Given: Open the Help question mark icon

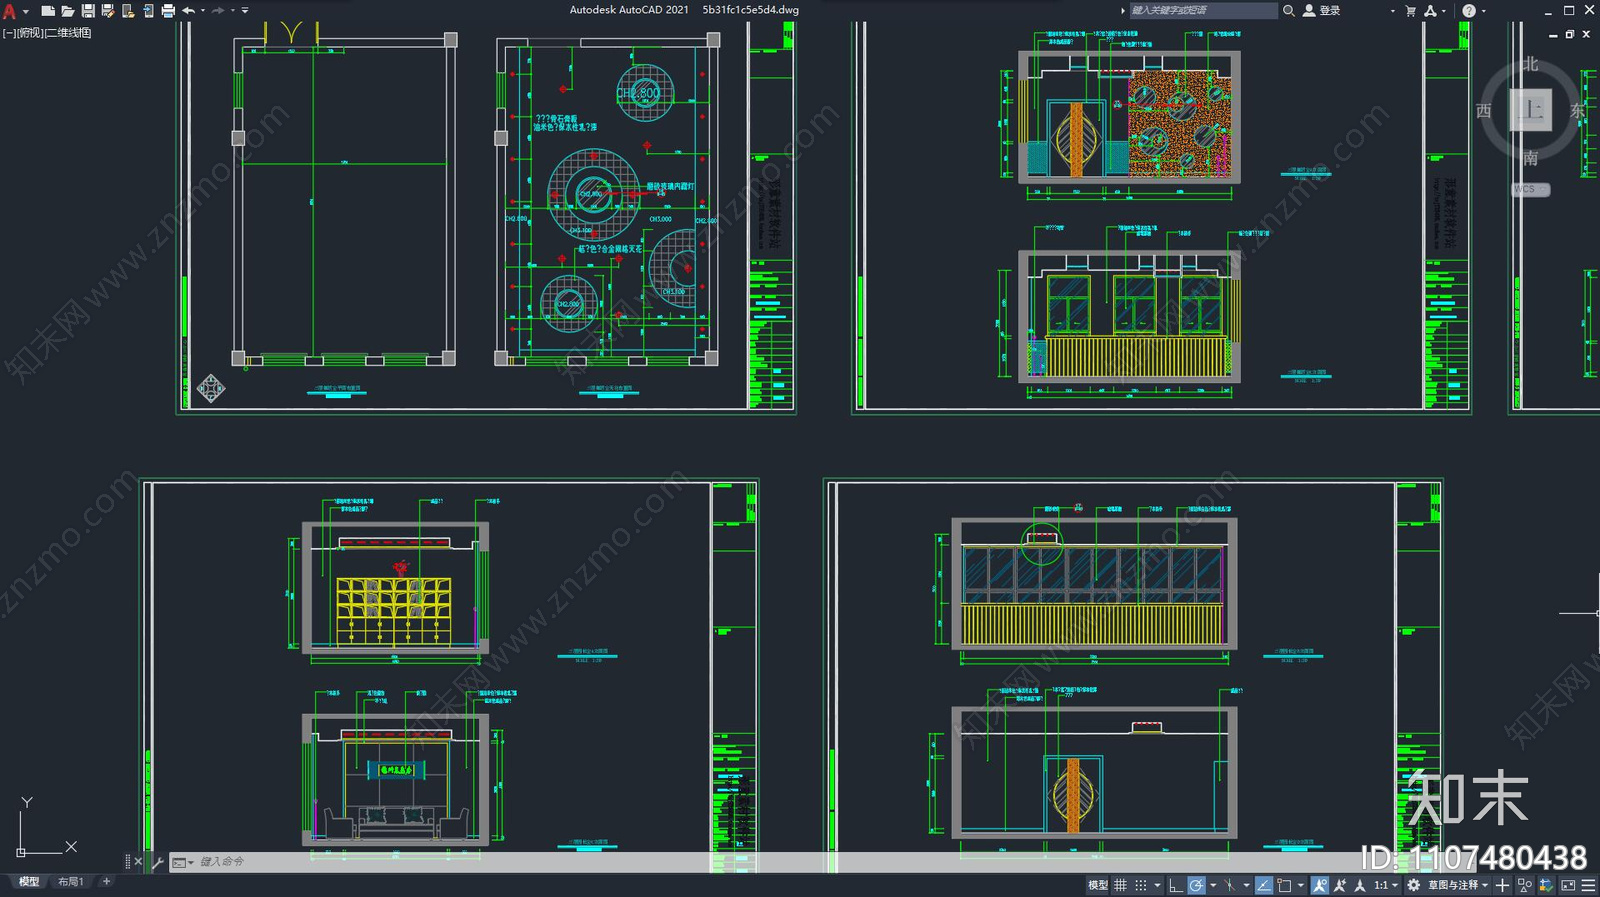Looking at the screenshot, I should click(x=1468, y=11).
